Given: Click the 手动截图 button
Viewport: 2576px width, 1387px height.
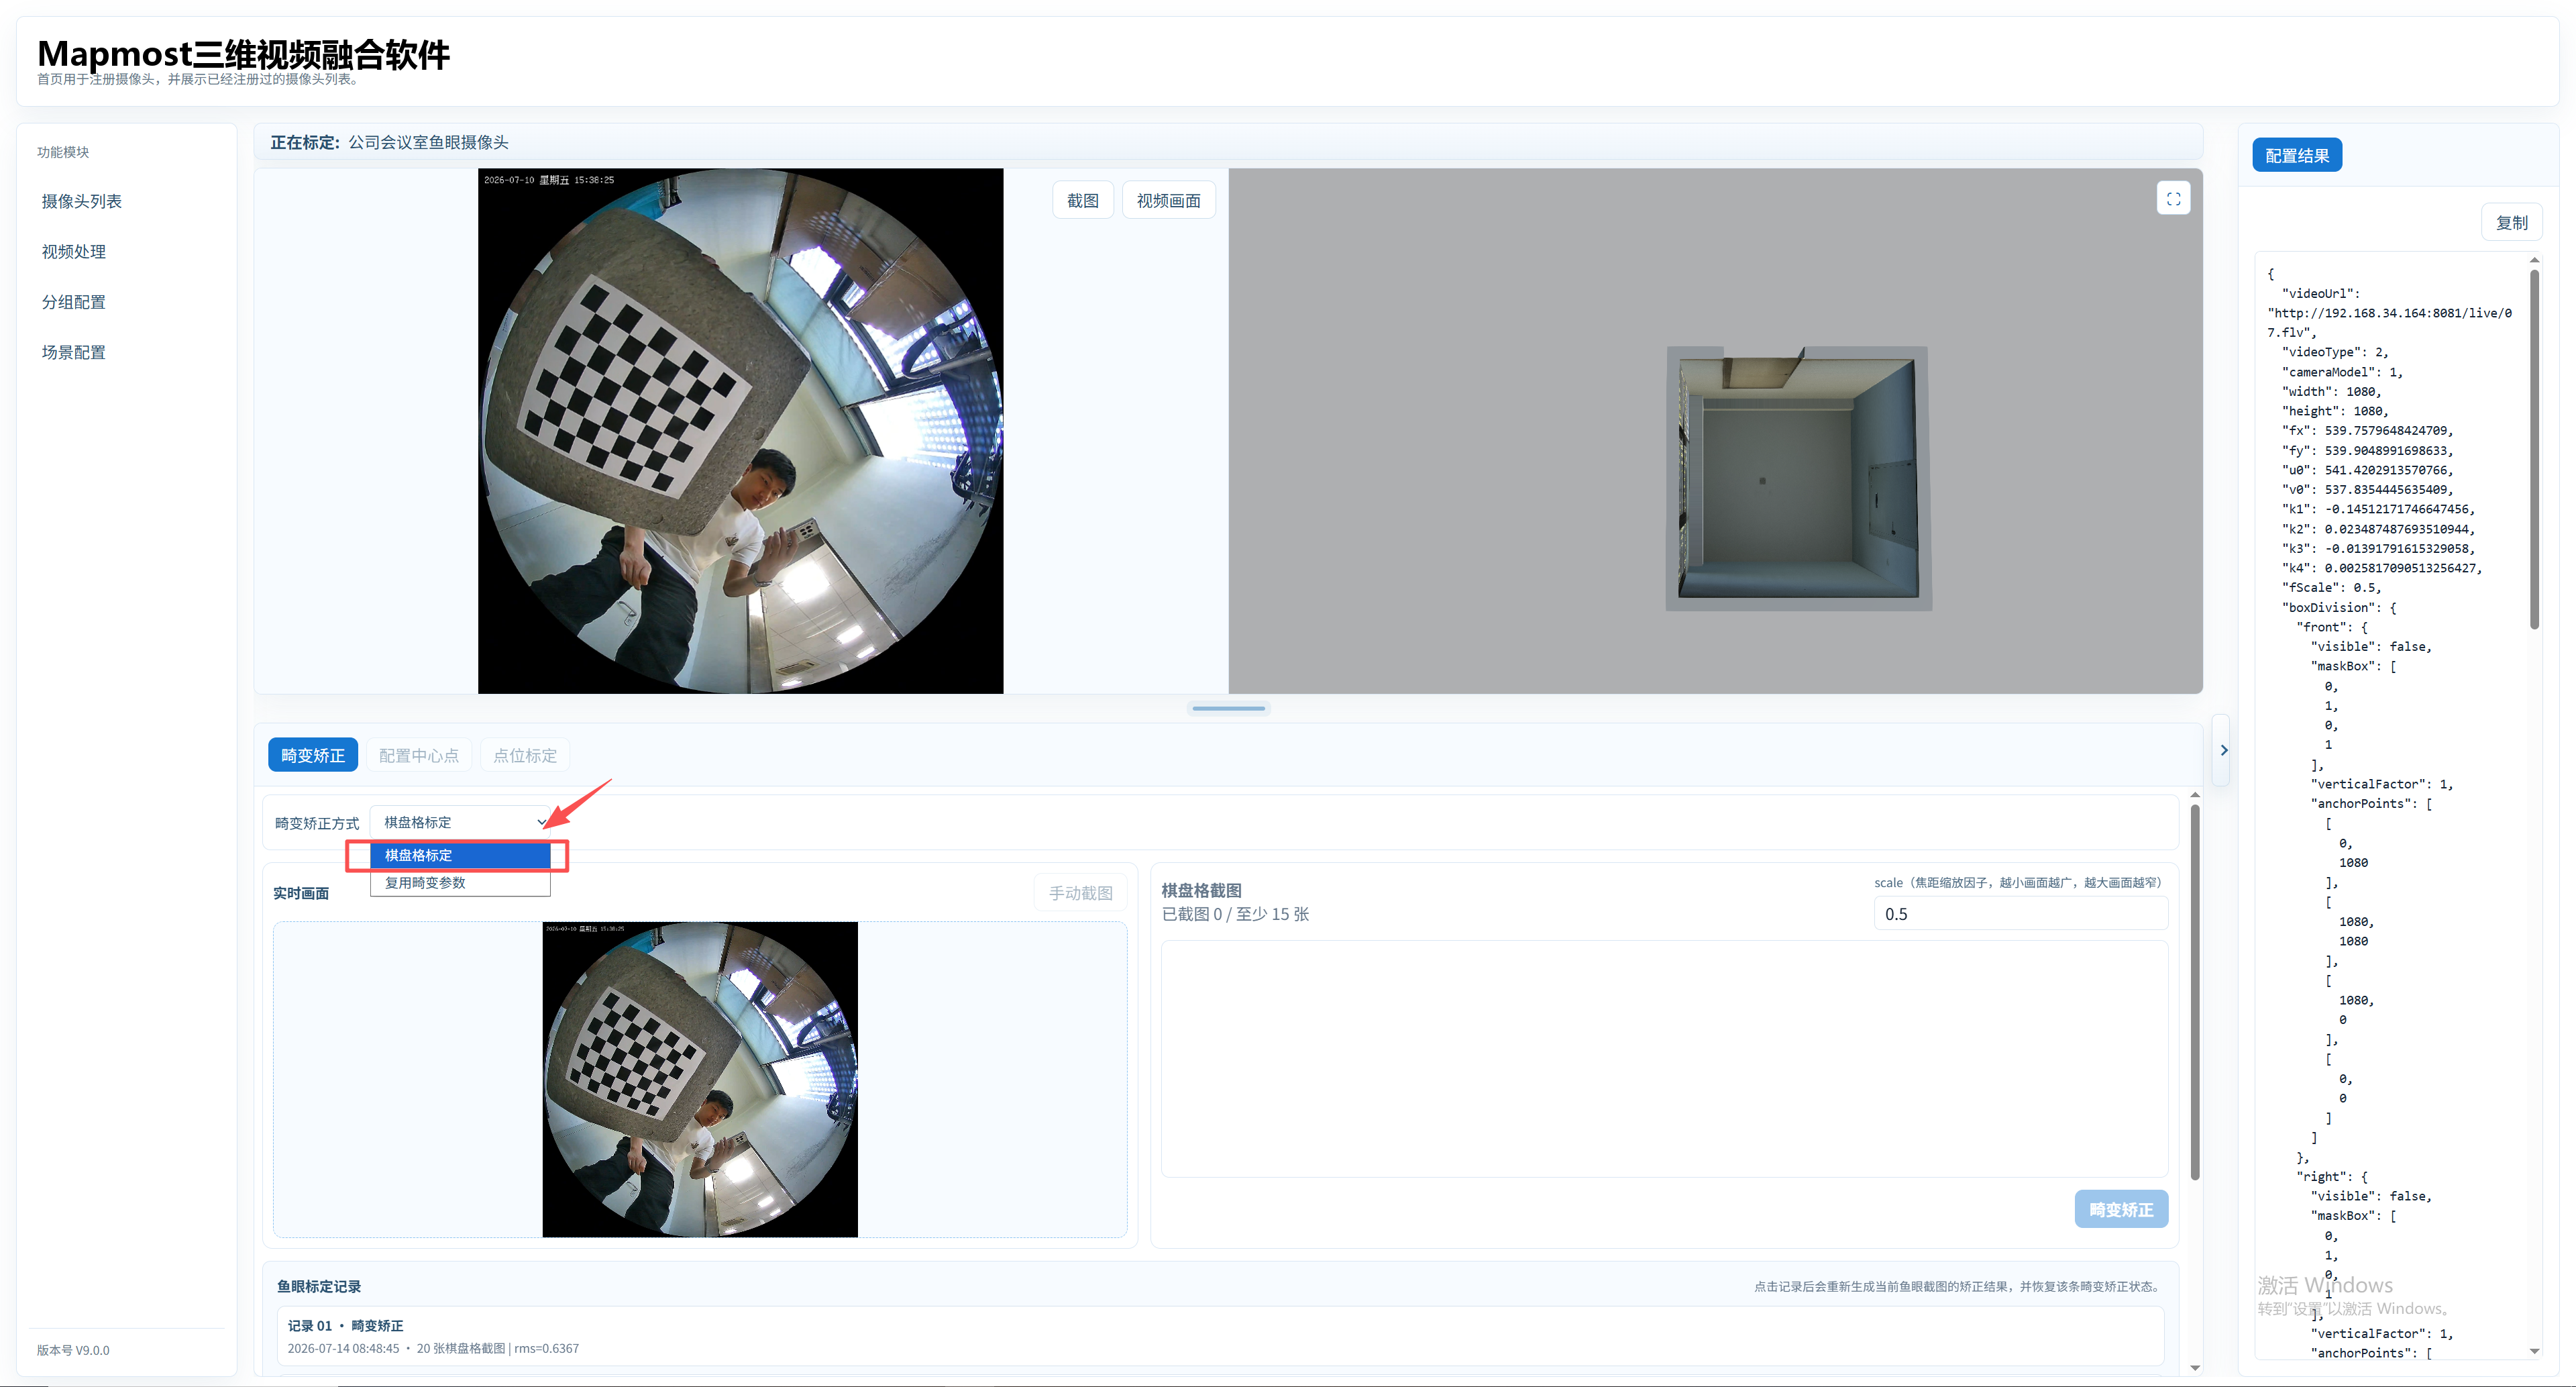Looking at the screenshot, I should (1080, 893).
